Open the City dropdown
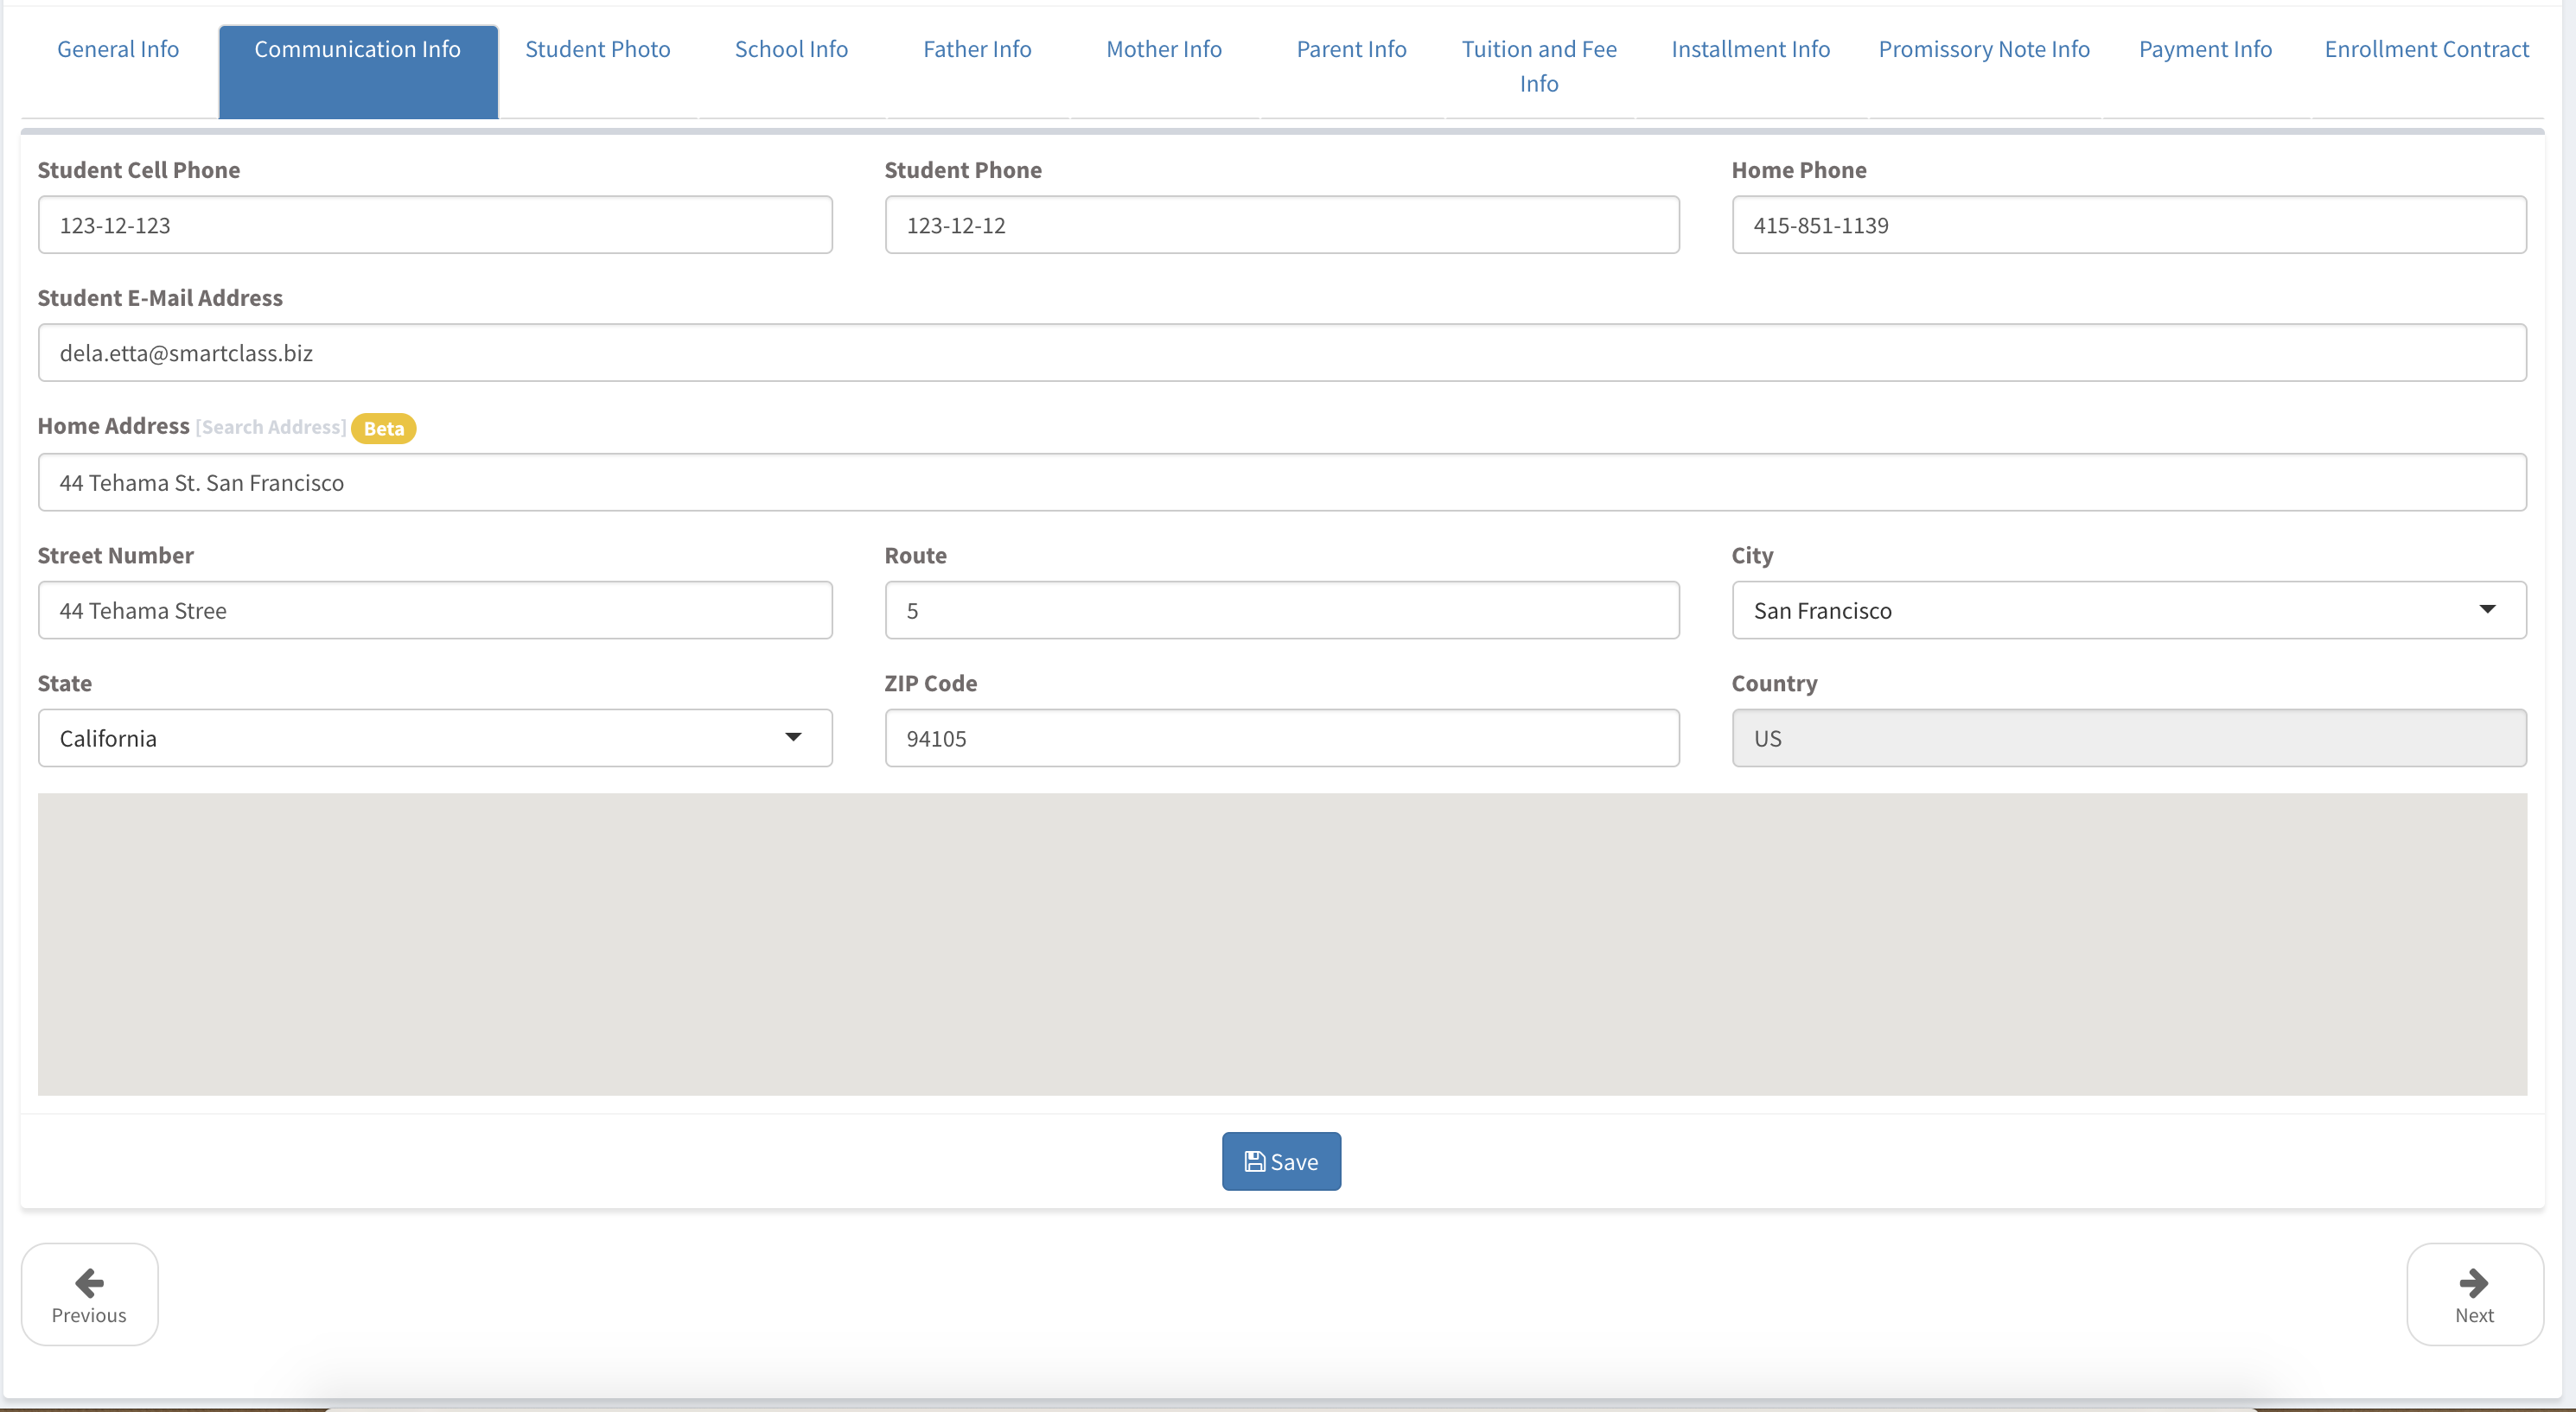 (x=2129, y=610)
